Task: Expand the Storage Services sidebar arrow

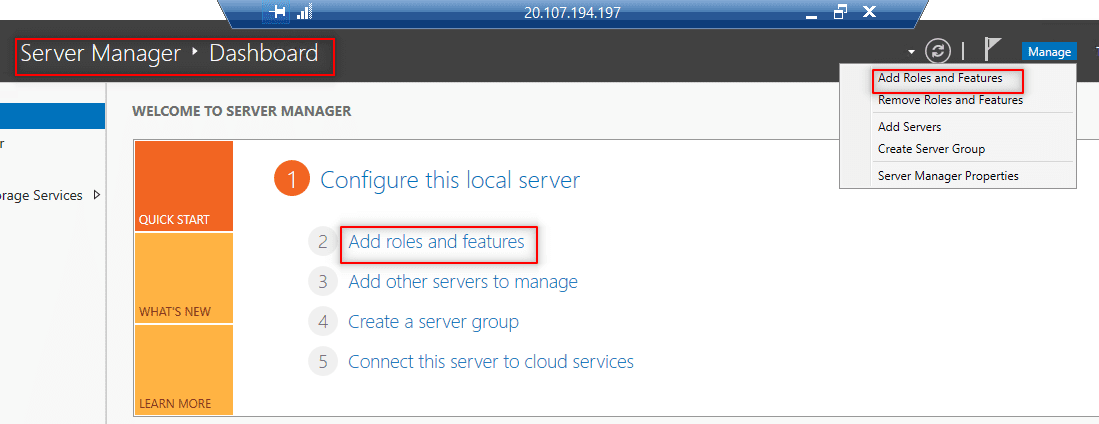Action: click(x=96, y=196)
